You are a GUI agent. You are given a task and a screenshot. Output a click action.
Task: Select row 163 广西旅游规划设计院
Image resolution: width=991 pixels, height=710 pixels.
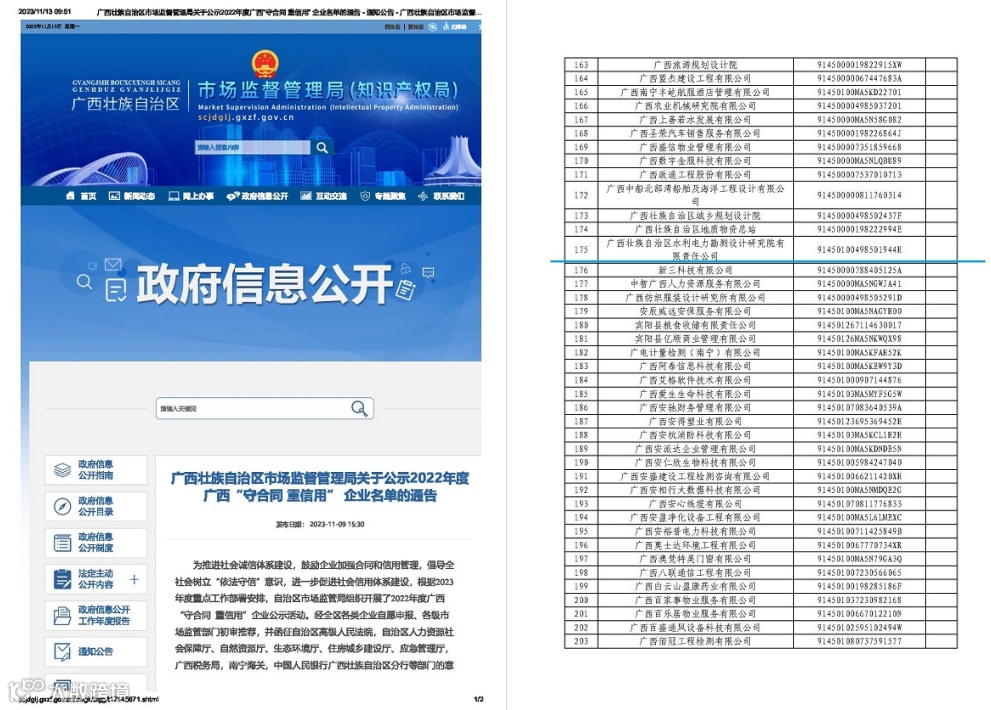760,64
